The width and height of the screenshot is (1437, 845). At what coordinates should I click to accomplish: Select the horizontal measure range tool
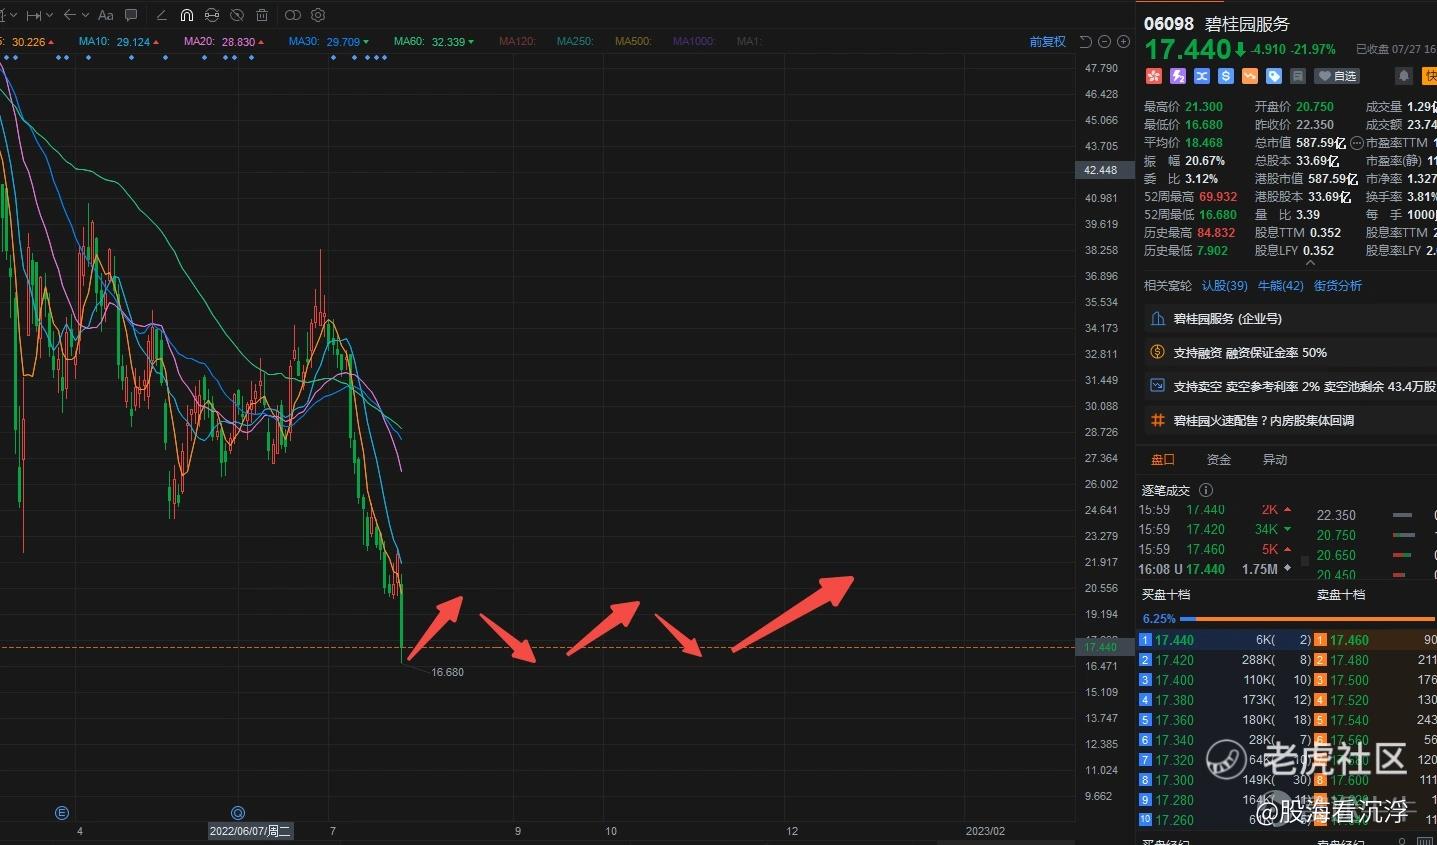coord(34,15)
